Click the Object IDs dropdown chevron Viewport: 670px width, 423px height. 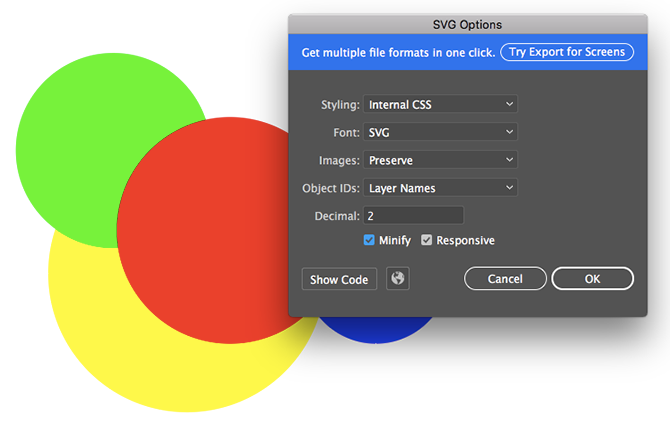tap(509, 187)
